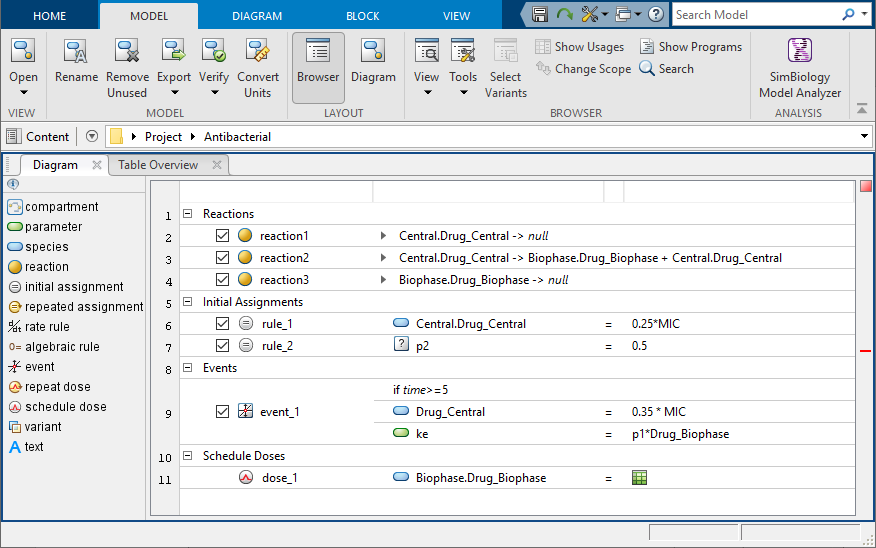Toggle the rule_1 checkbox
The height and width of the screenshot is (548, 876).
(222, 323)
